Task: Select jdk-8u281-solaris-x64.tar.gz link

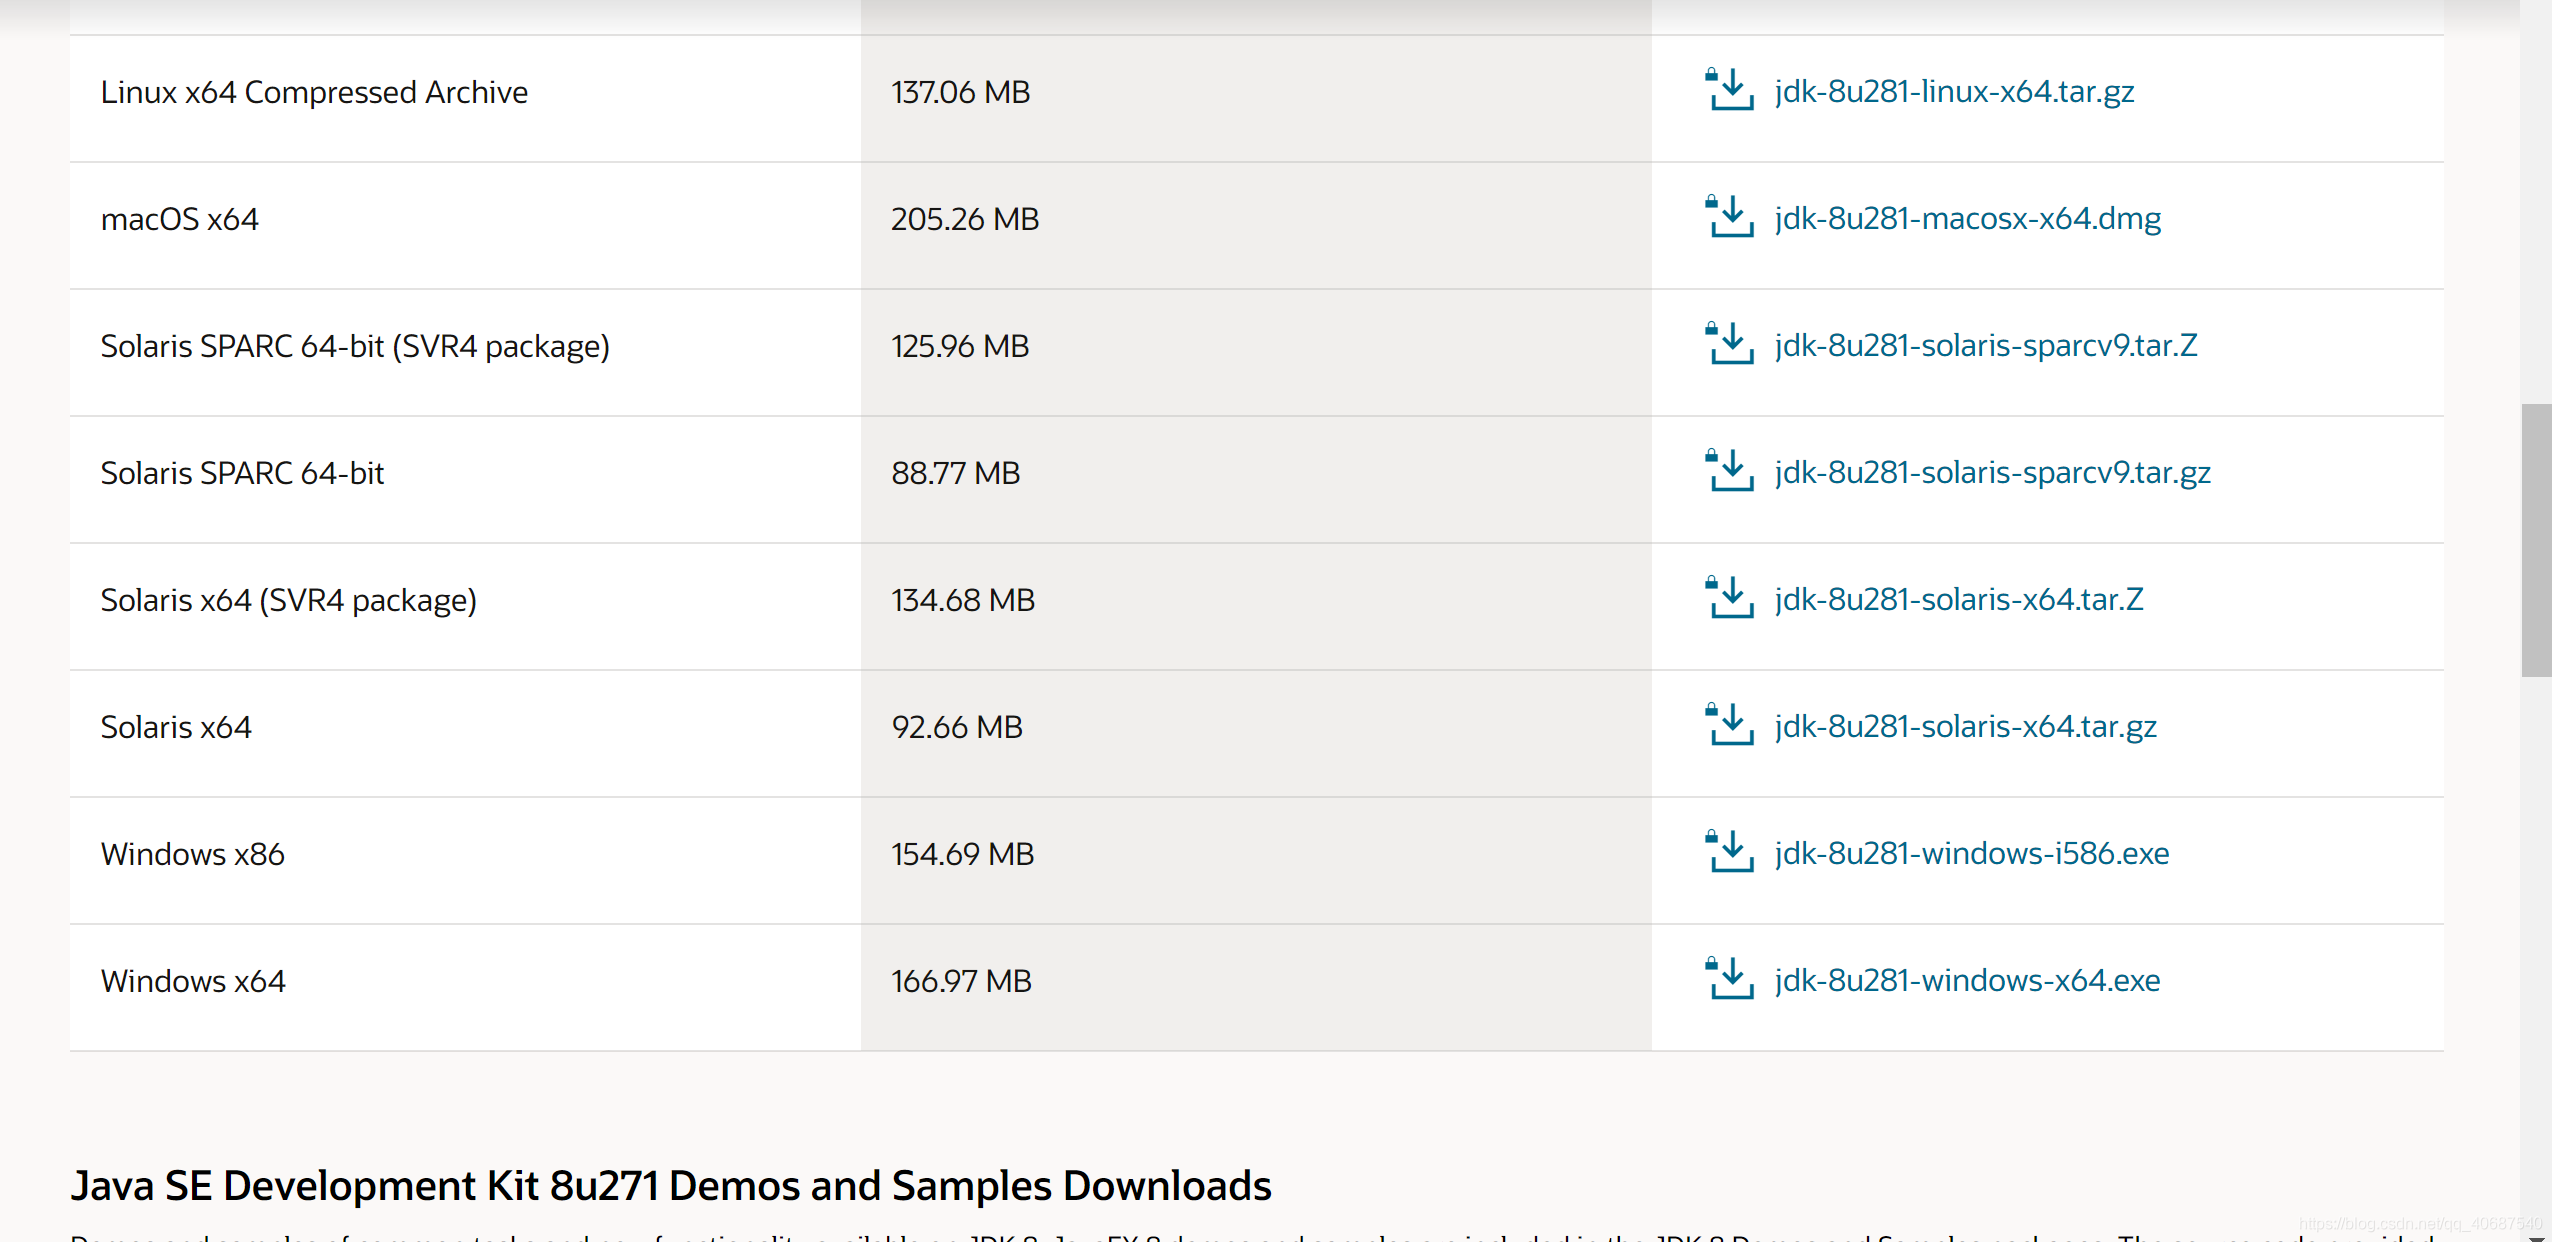Action: point(1965,726)
